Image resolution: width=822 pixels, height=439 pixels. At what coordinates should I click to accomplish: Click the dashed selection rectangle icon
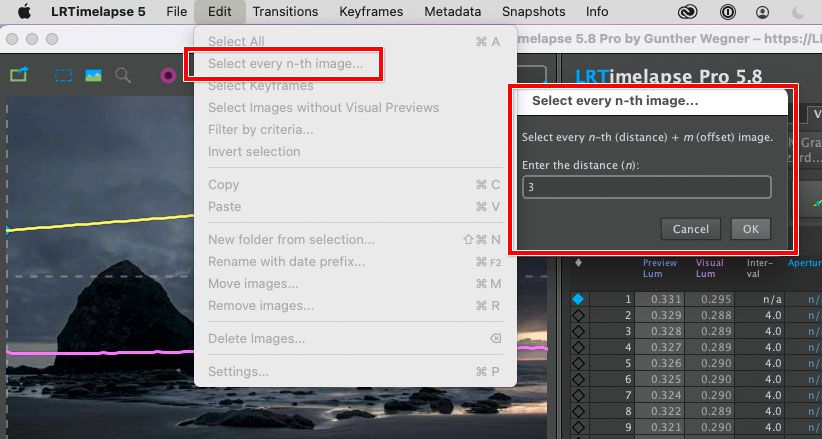tap(63, 75)
